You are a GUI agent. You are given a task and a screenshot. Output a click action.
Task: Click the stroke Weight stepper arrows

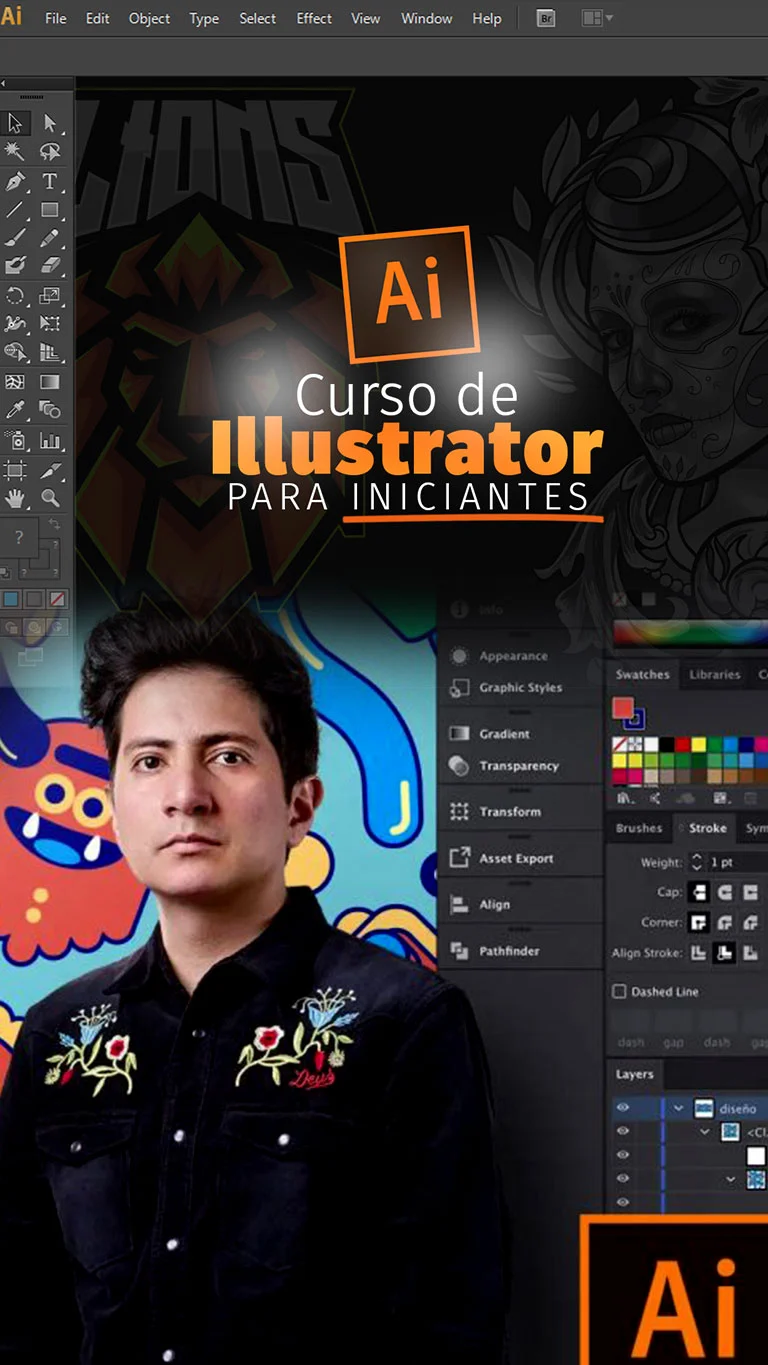pos(697,861)
